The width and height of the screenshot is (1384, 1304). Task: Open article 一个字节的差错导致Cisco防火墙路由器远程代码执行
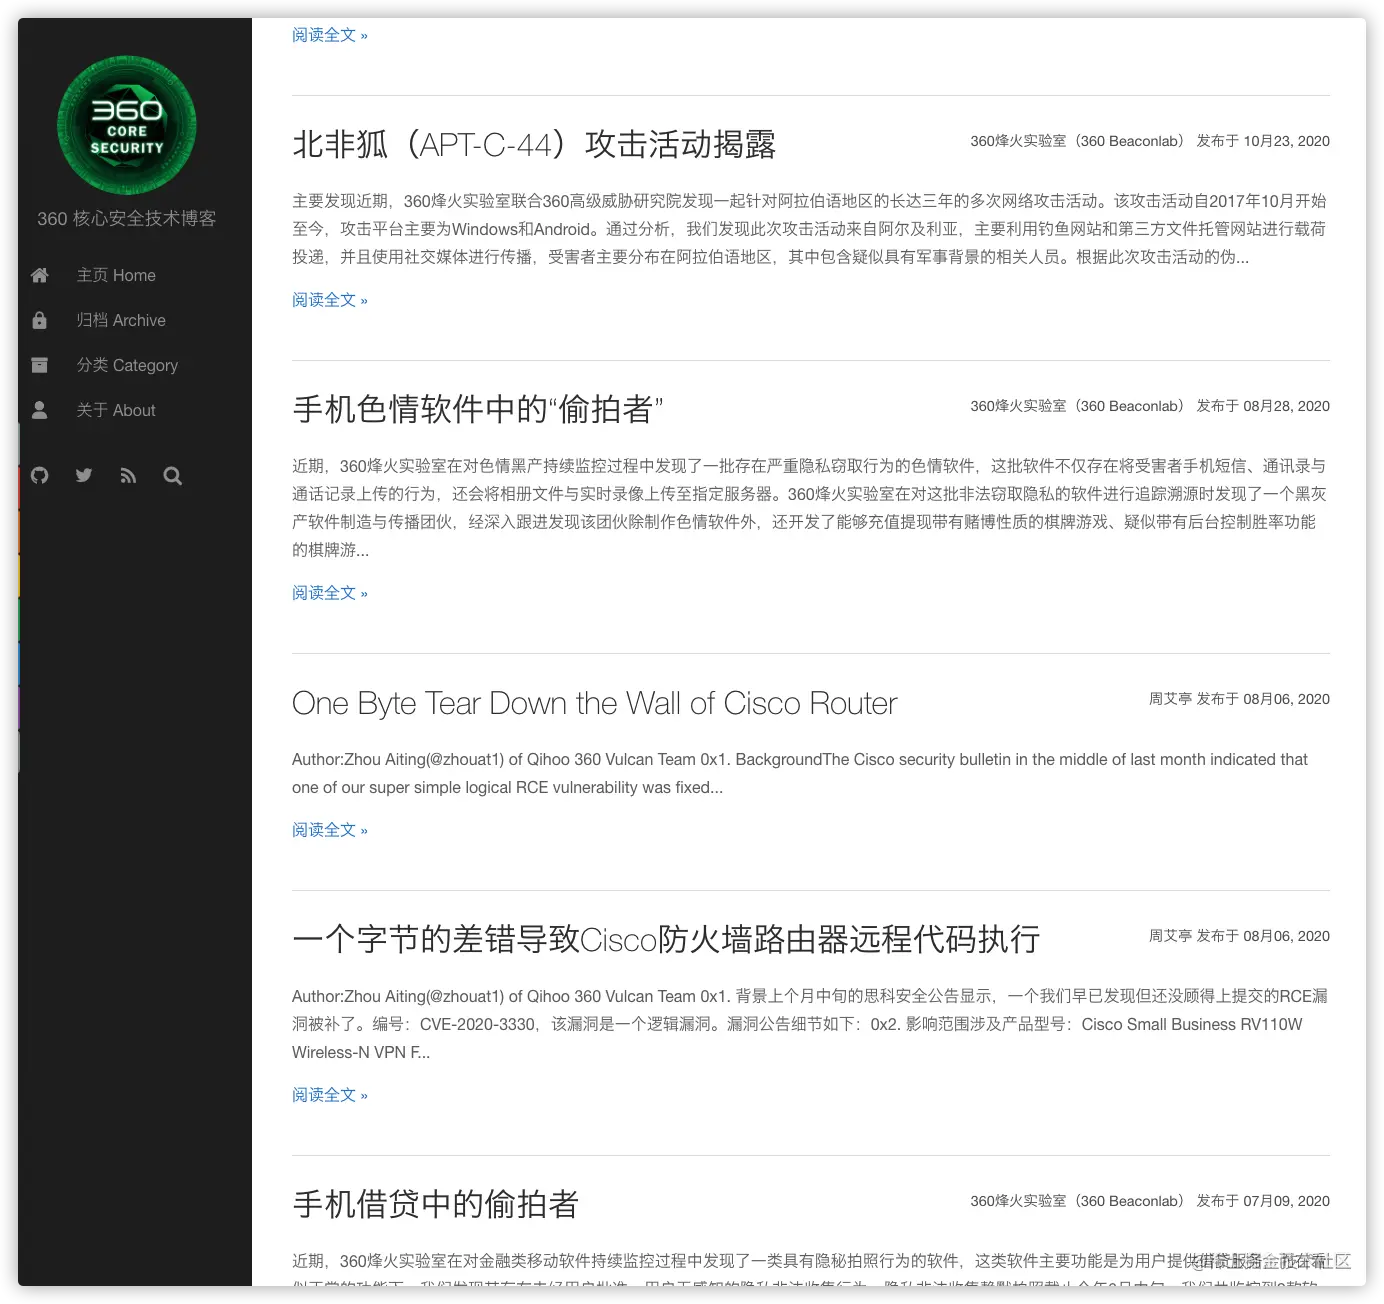coord(666,939)
